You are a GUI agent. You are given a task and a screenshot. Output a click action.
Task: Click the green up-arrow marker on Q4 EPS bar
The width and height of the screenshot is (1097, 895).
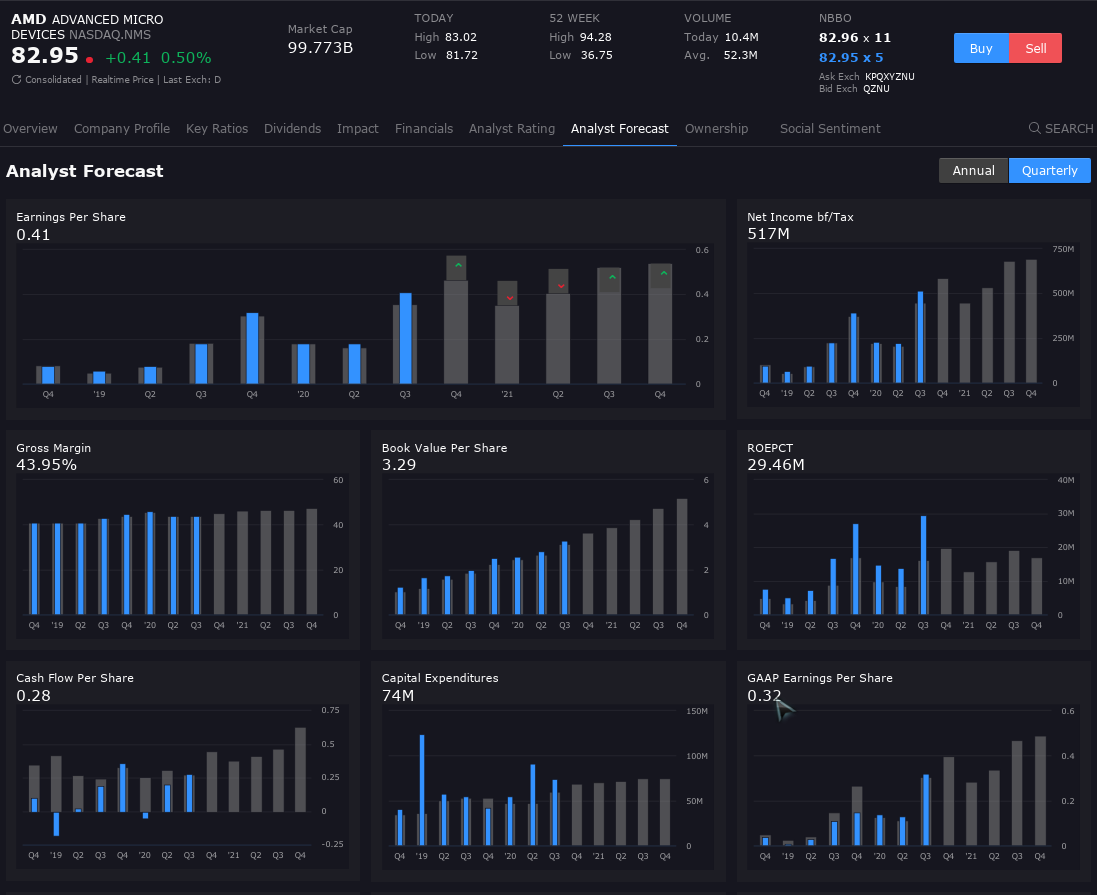pyautogui.click(x=456, y=267)
